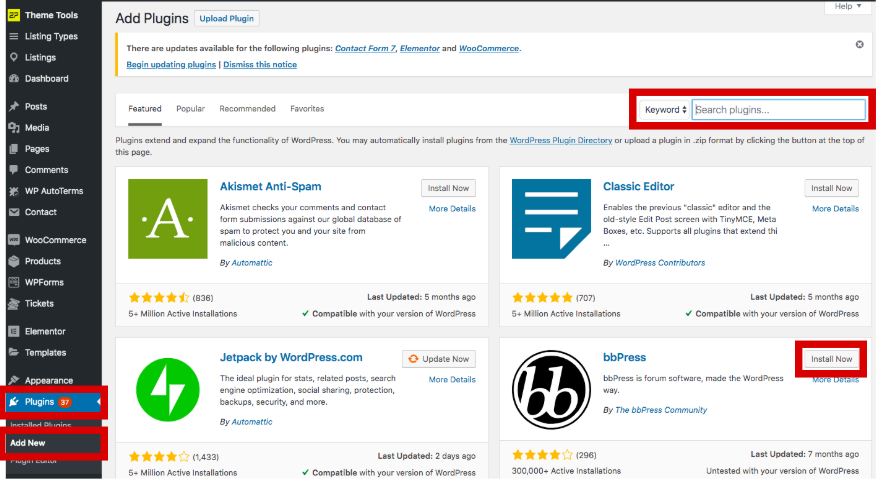This screenshot has width=885, height=490.
Task: Click the Pages icon in sidebar
Action: point(14,149)
